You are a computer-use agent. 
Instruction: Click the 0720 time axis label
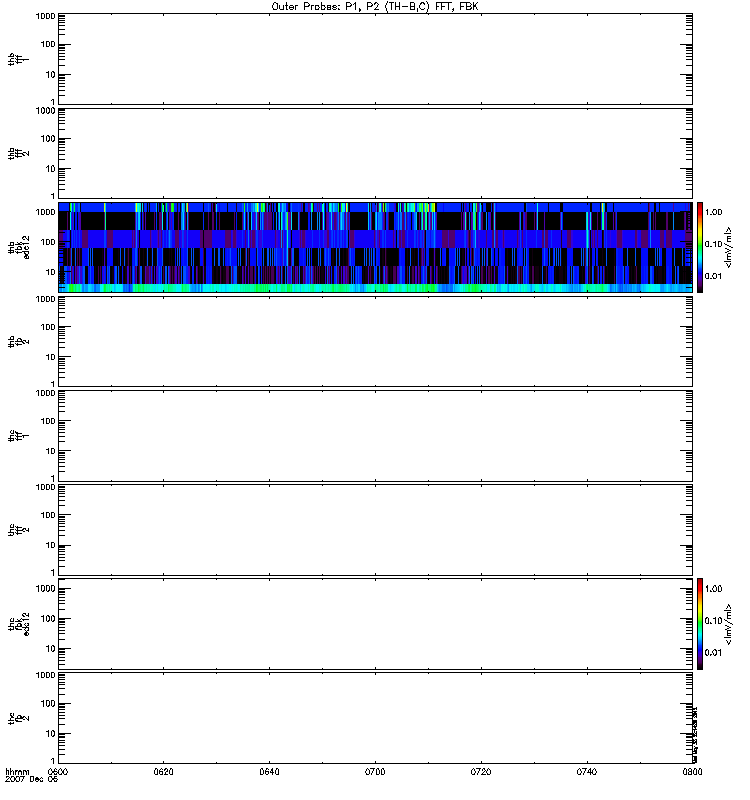tap(481, 772)
